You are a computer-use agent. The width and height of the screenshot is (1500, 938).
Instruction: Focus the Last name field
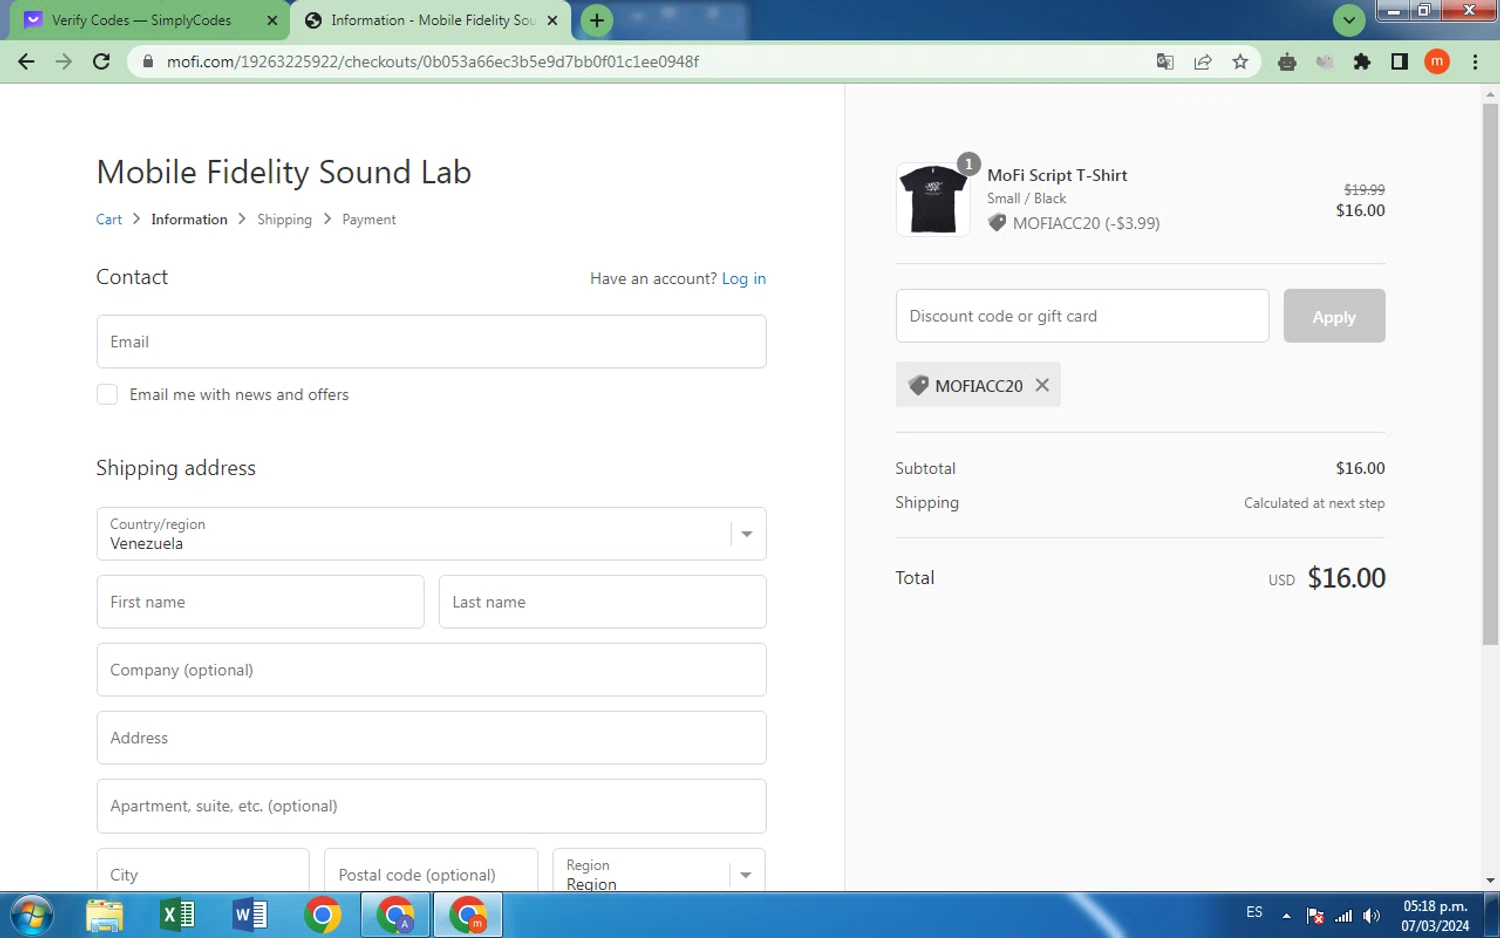(603, 602)
